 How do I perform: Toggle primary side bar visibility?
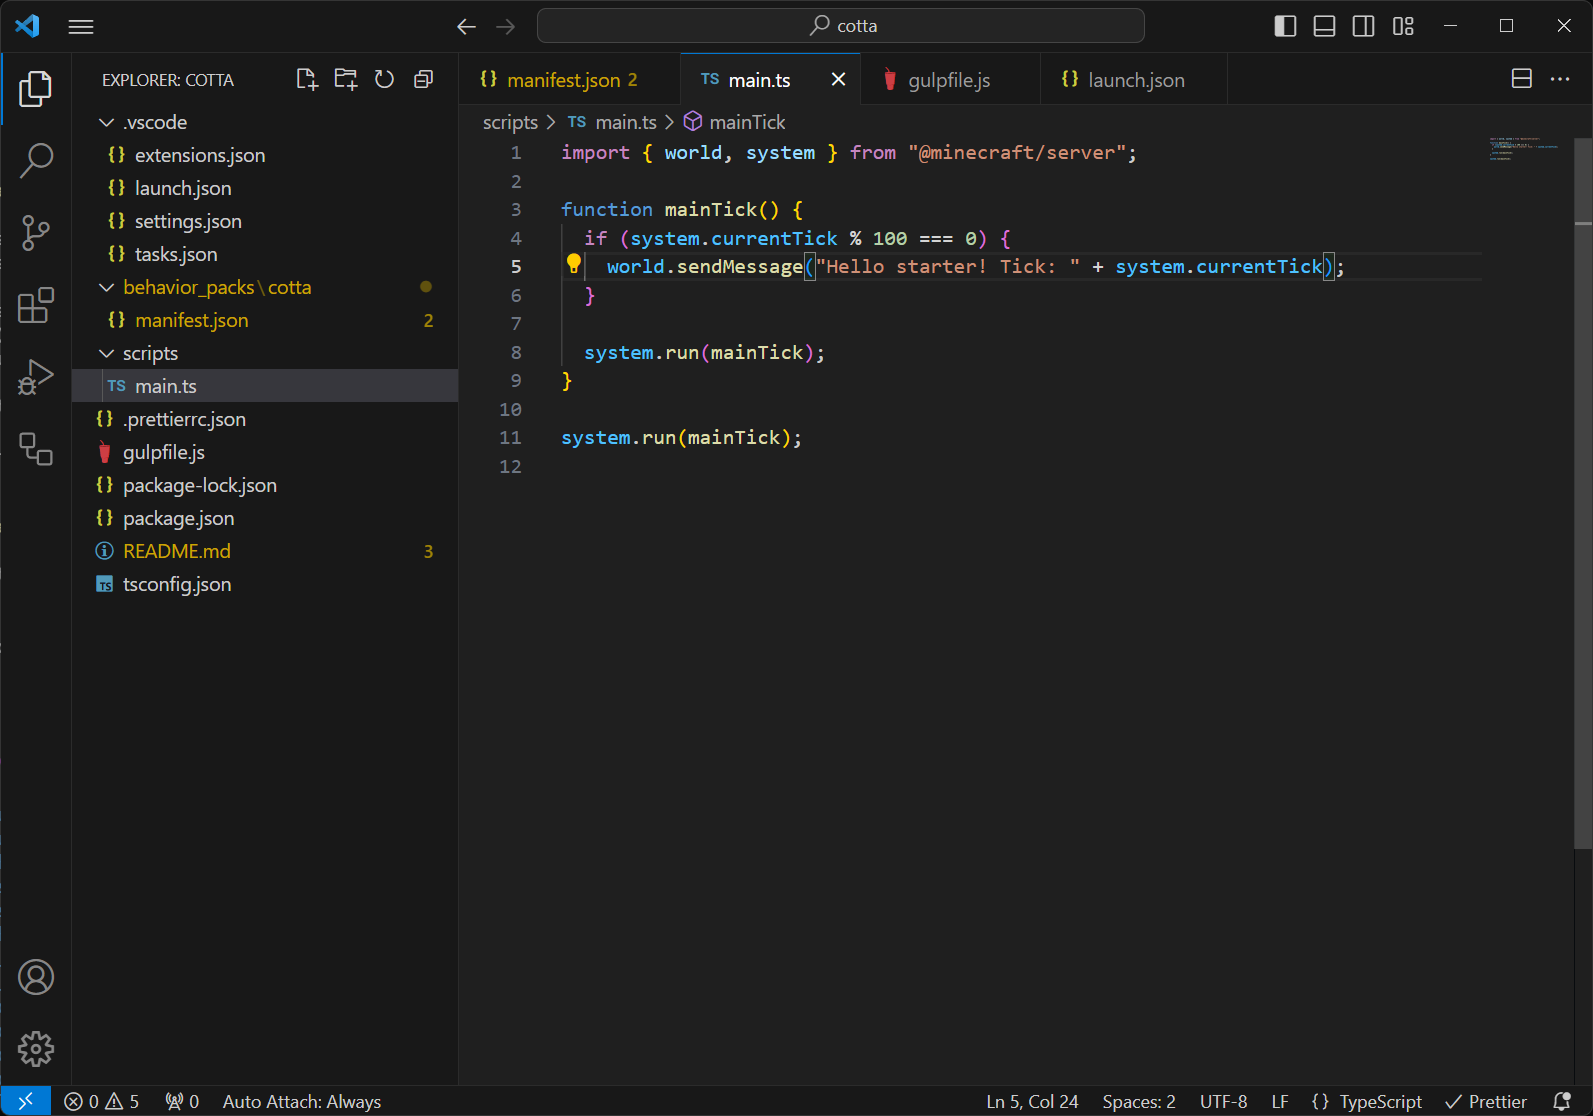coord(1285,26)
